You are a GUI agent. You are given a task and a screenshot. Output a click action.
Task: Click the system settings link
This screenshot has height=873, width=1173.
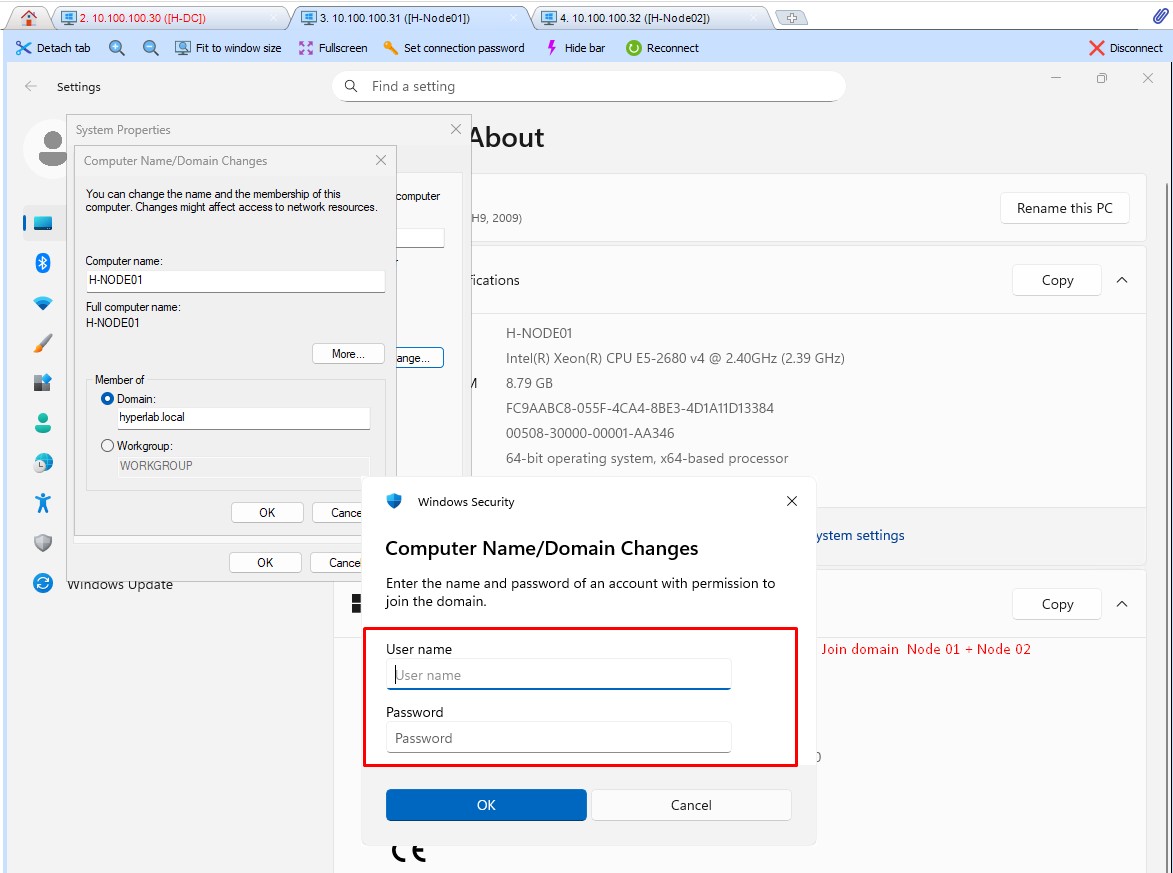(860, 535)
